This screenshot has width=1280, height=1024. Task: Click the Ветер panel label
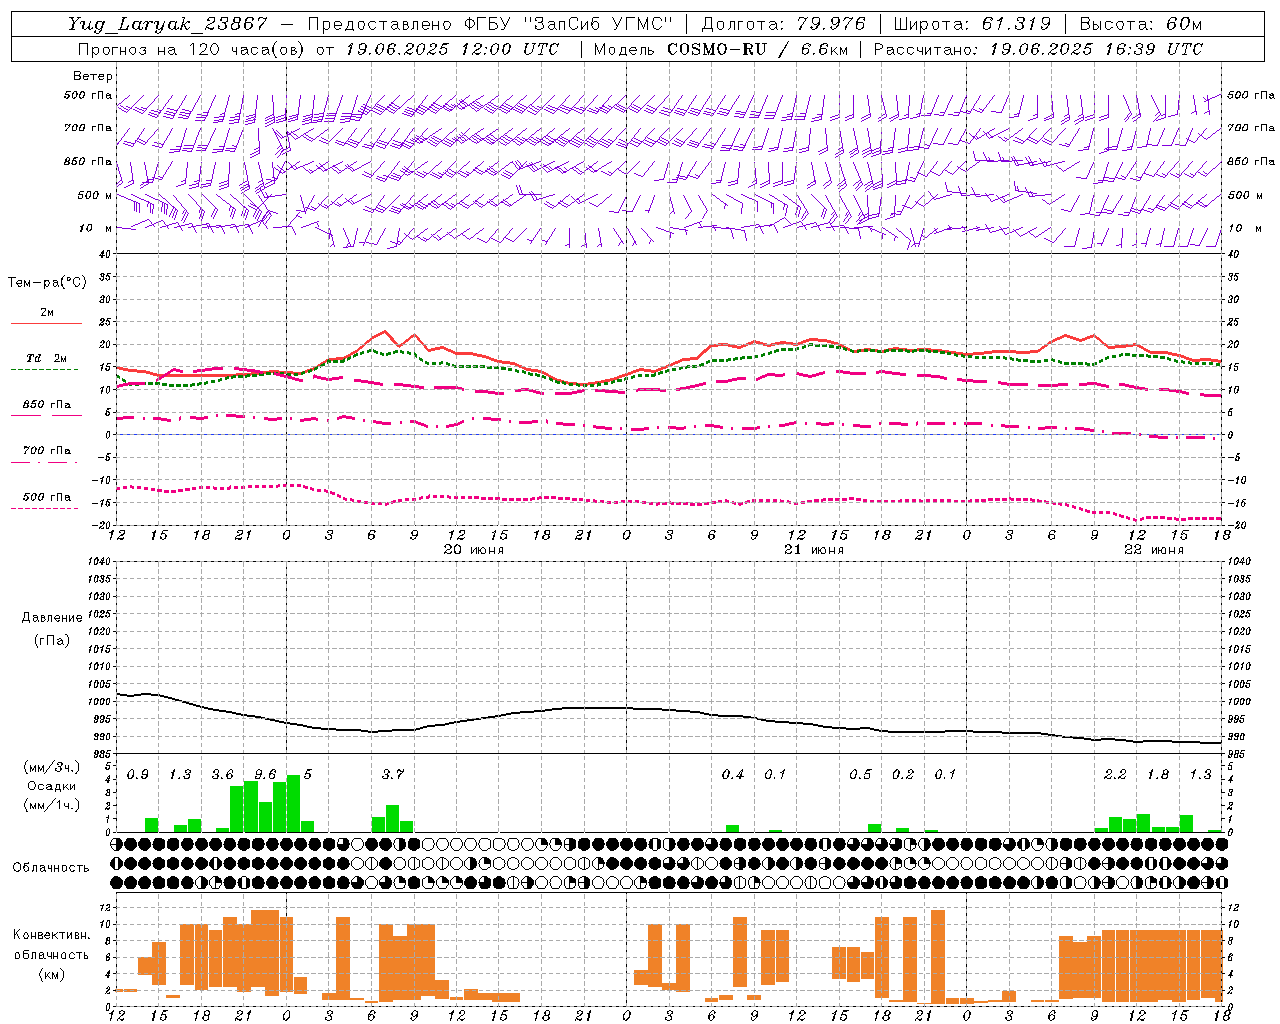click(x=93, y=76)
